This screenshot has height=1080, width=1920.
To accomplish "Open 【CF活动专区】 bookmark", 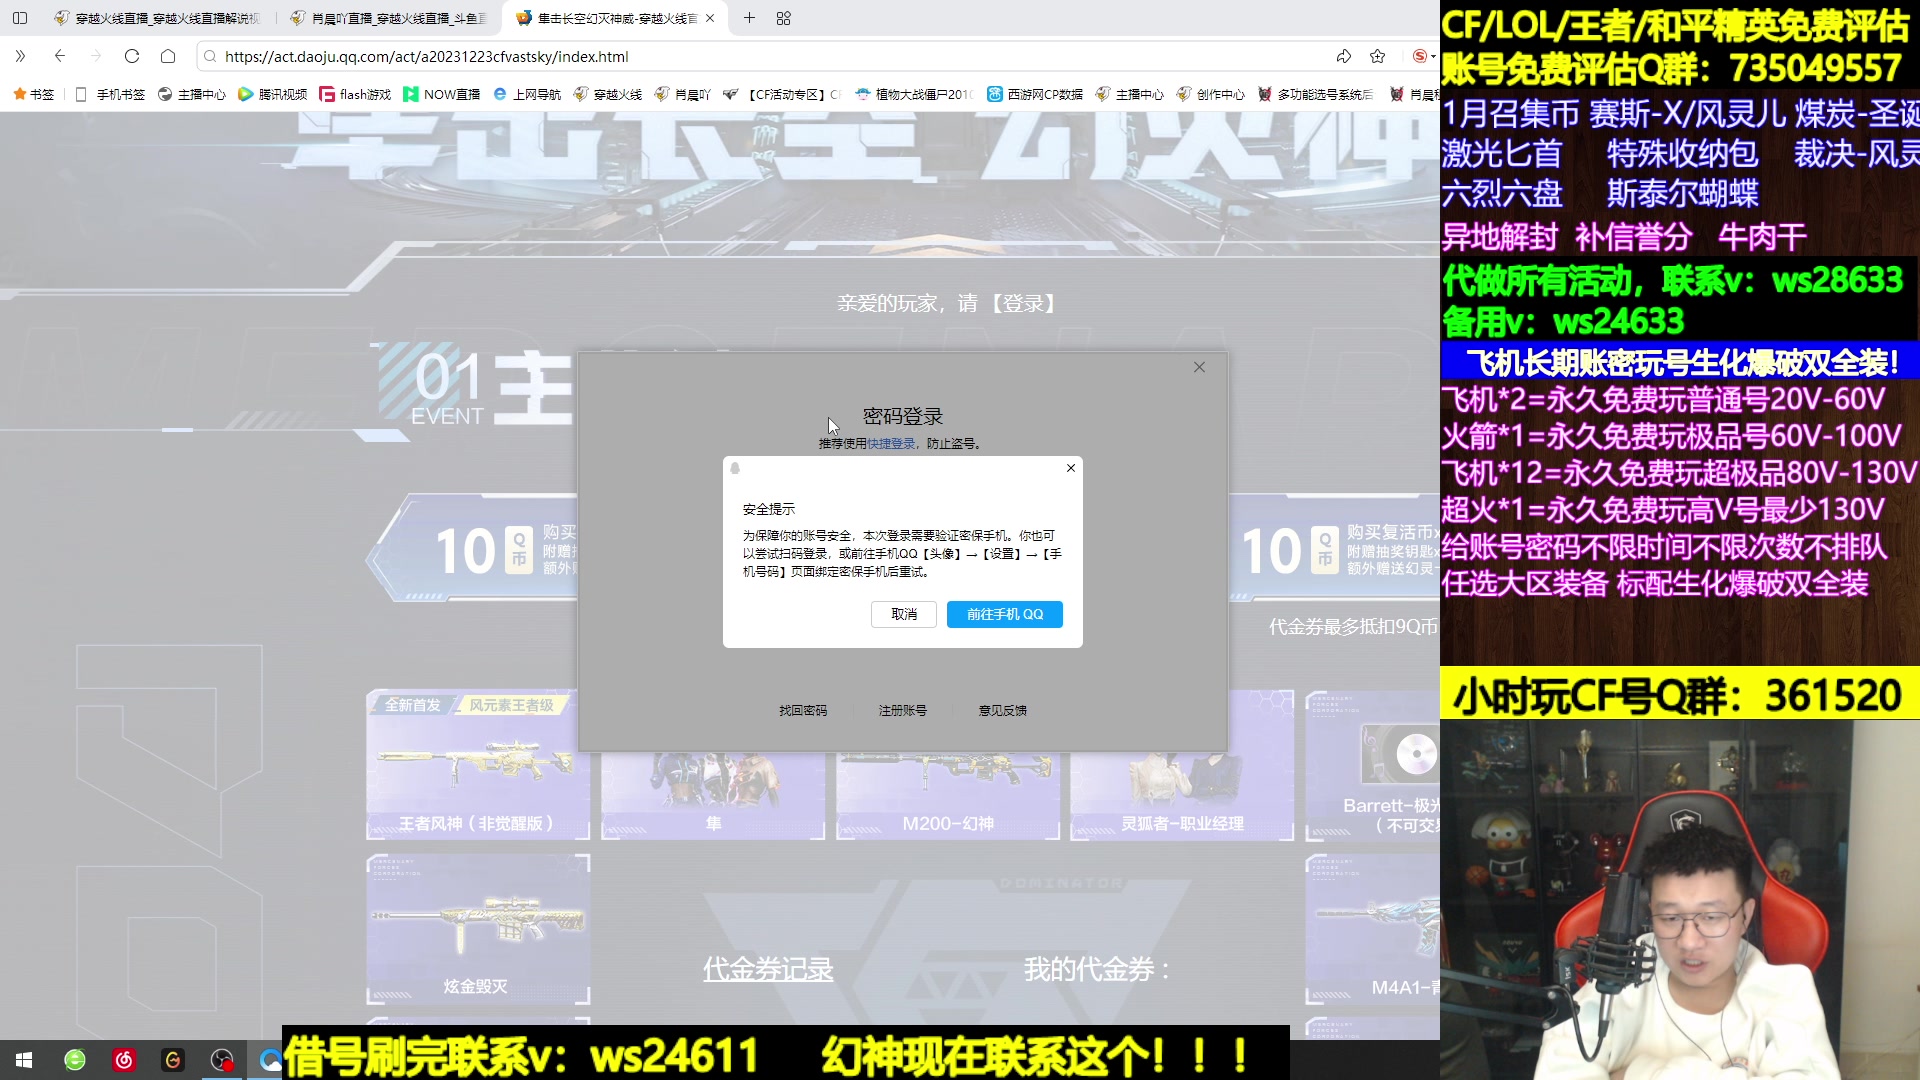I will pyautogui.click(x=782, y=94).
